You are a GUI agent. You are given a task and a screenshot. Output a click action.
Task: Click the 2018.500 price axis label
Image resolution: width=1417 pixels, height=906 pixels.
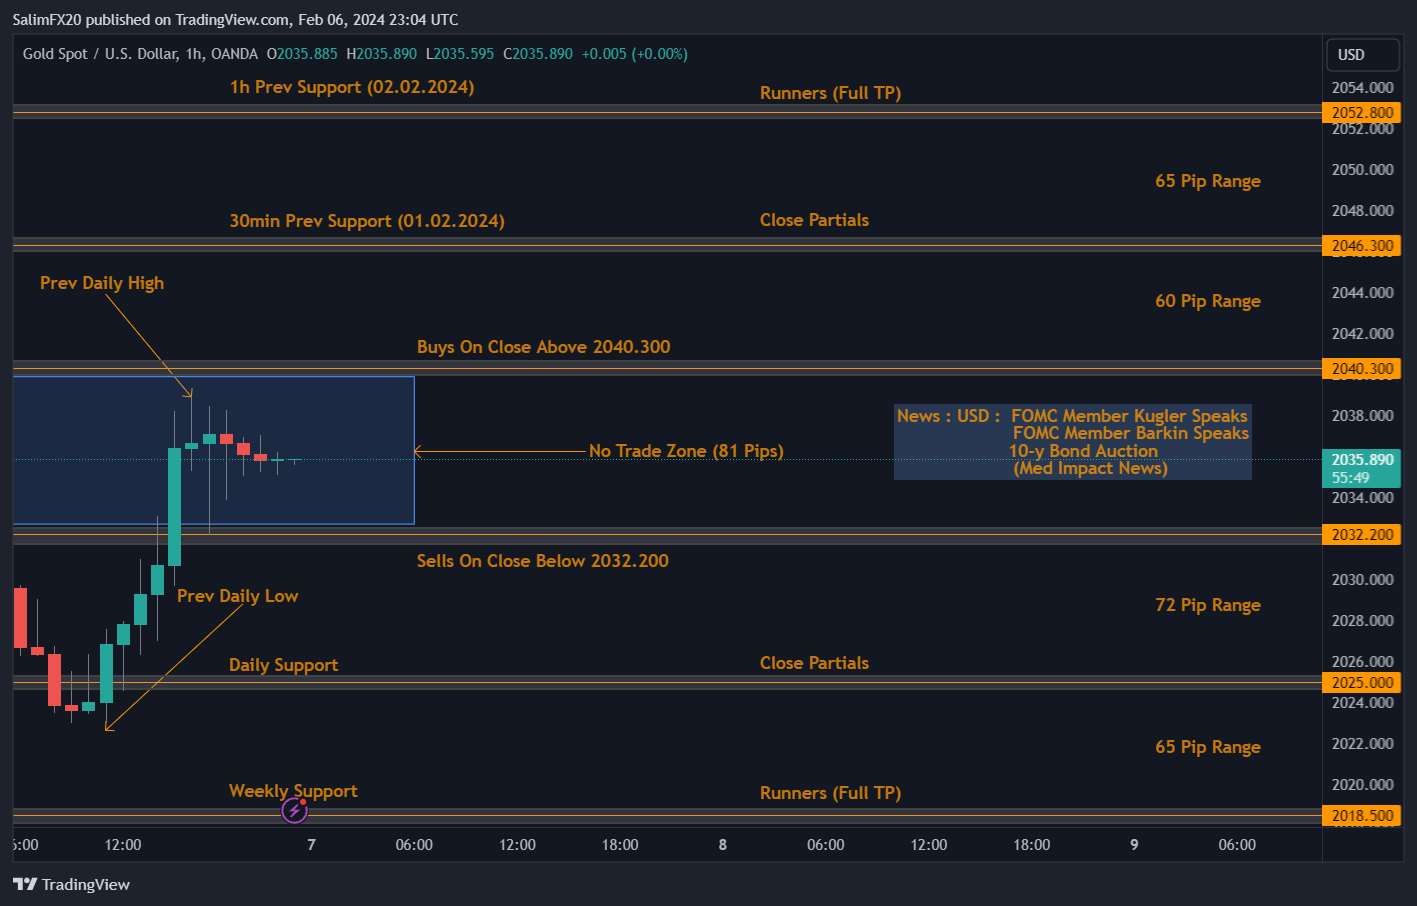(x=1361, y=816)
